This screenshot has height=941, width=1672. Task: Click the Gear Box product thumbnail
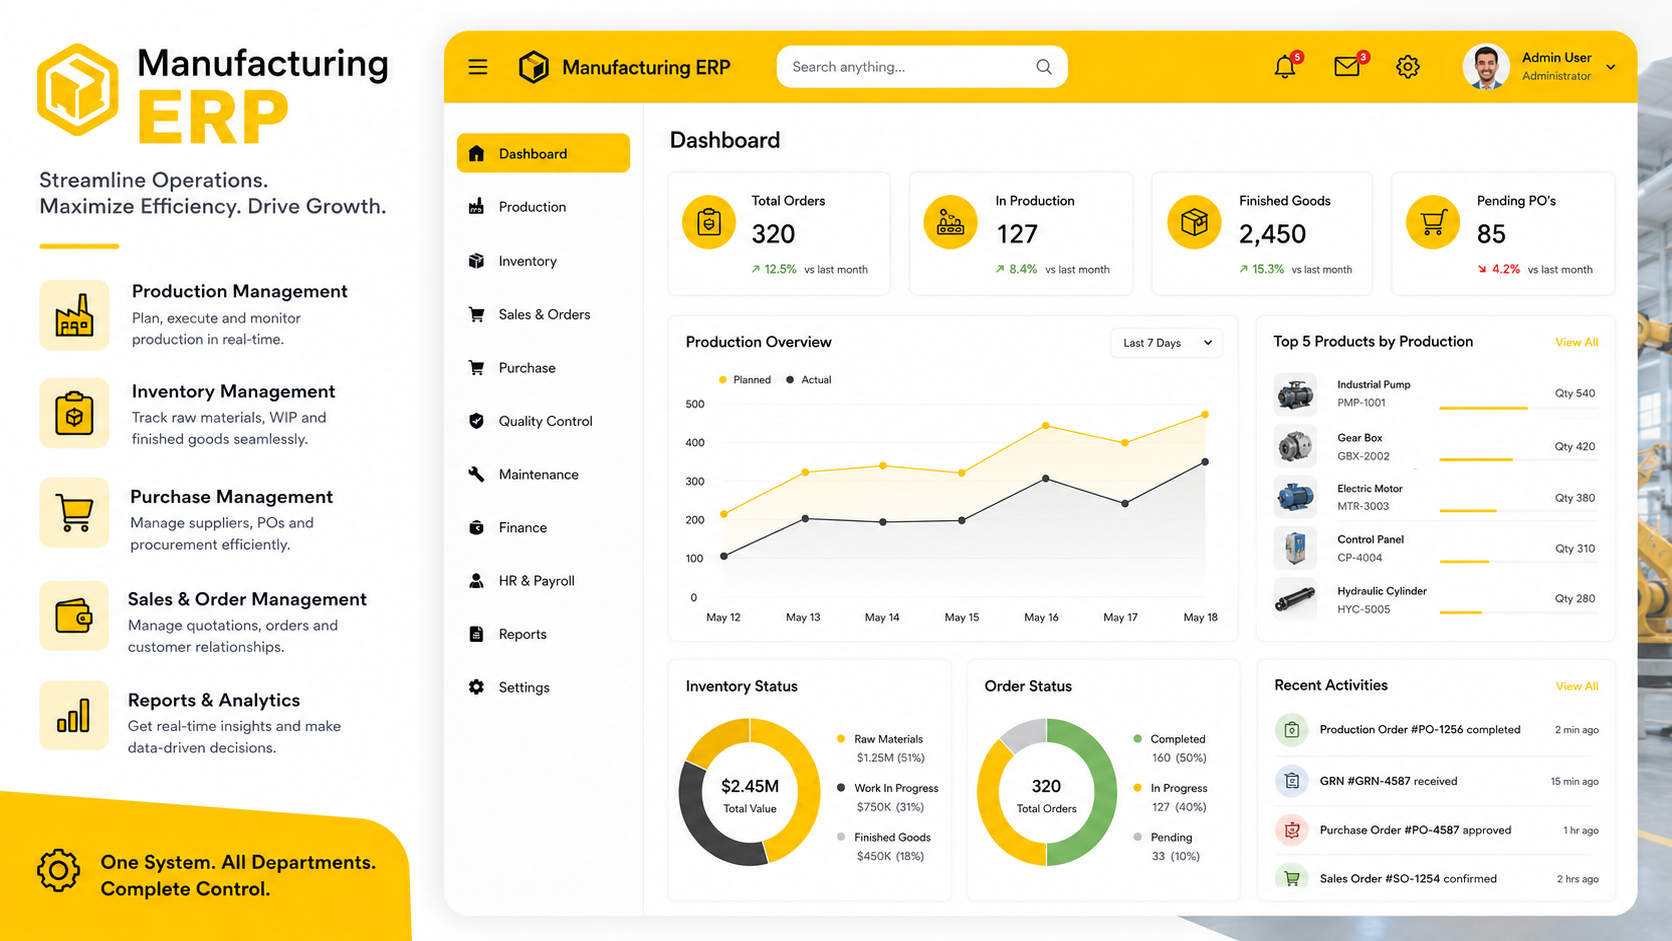tap(1295, 446)
